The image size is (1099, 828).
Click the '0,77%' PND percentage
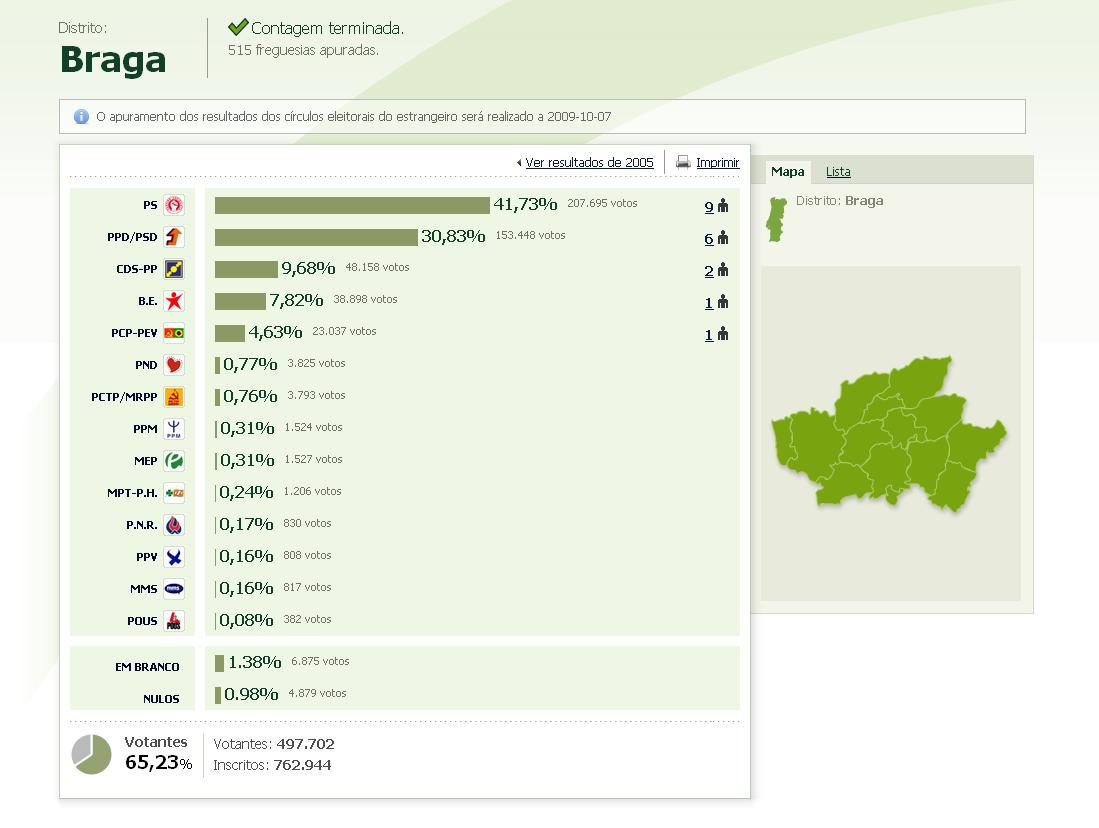coord(250,365)
